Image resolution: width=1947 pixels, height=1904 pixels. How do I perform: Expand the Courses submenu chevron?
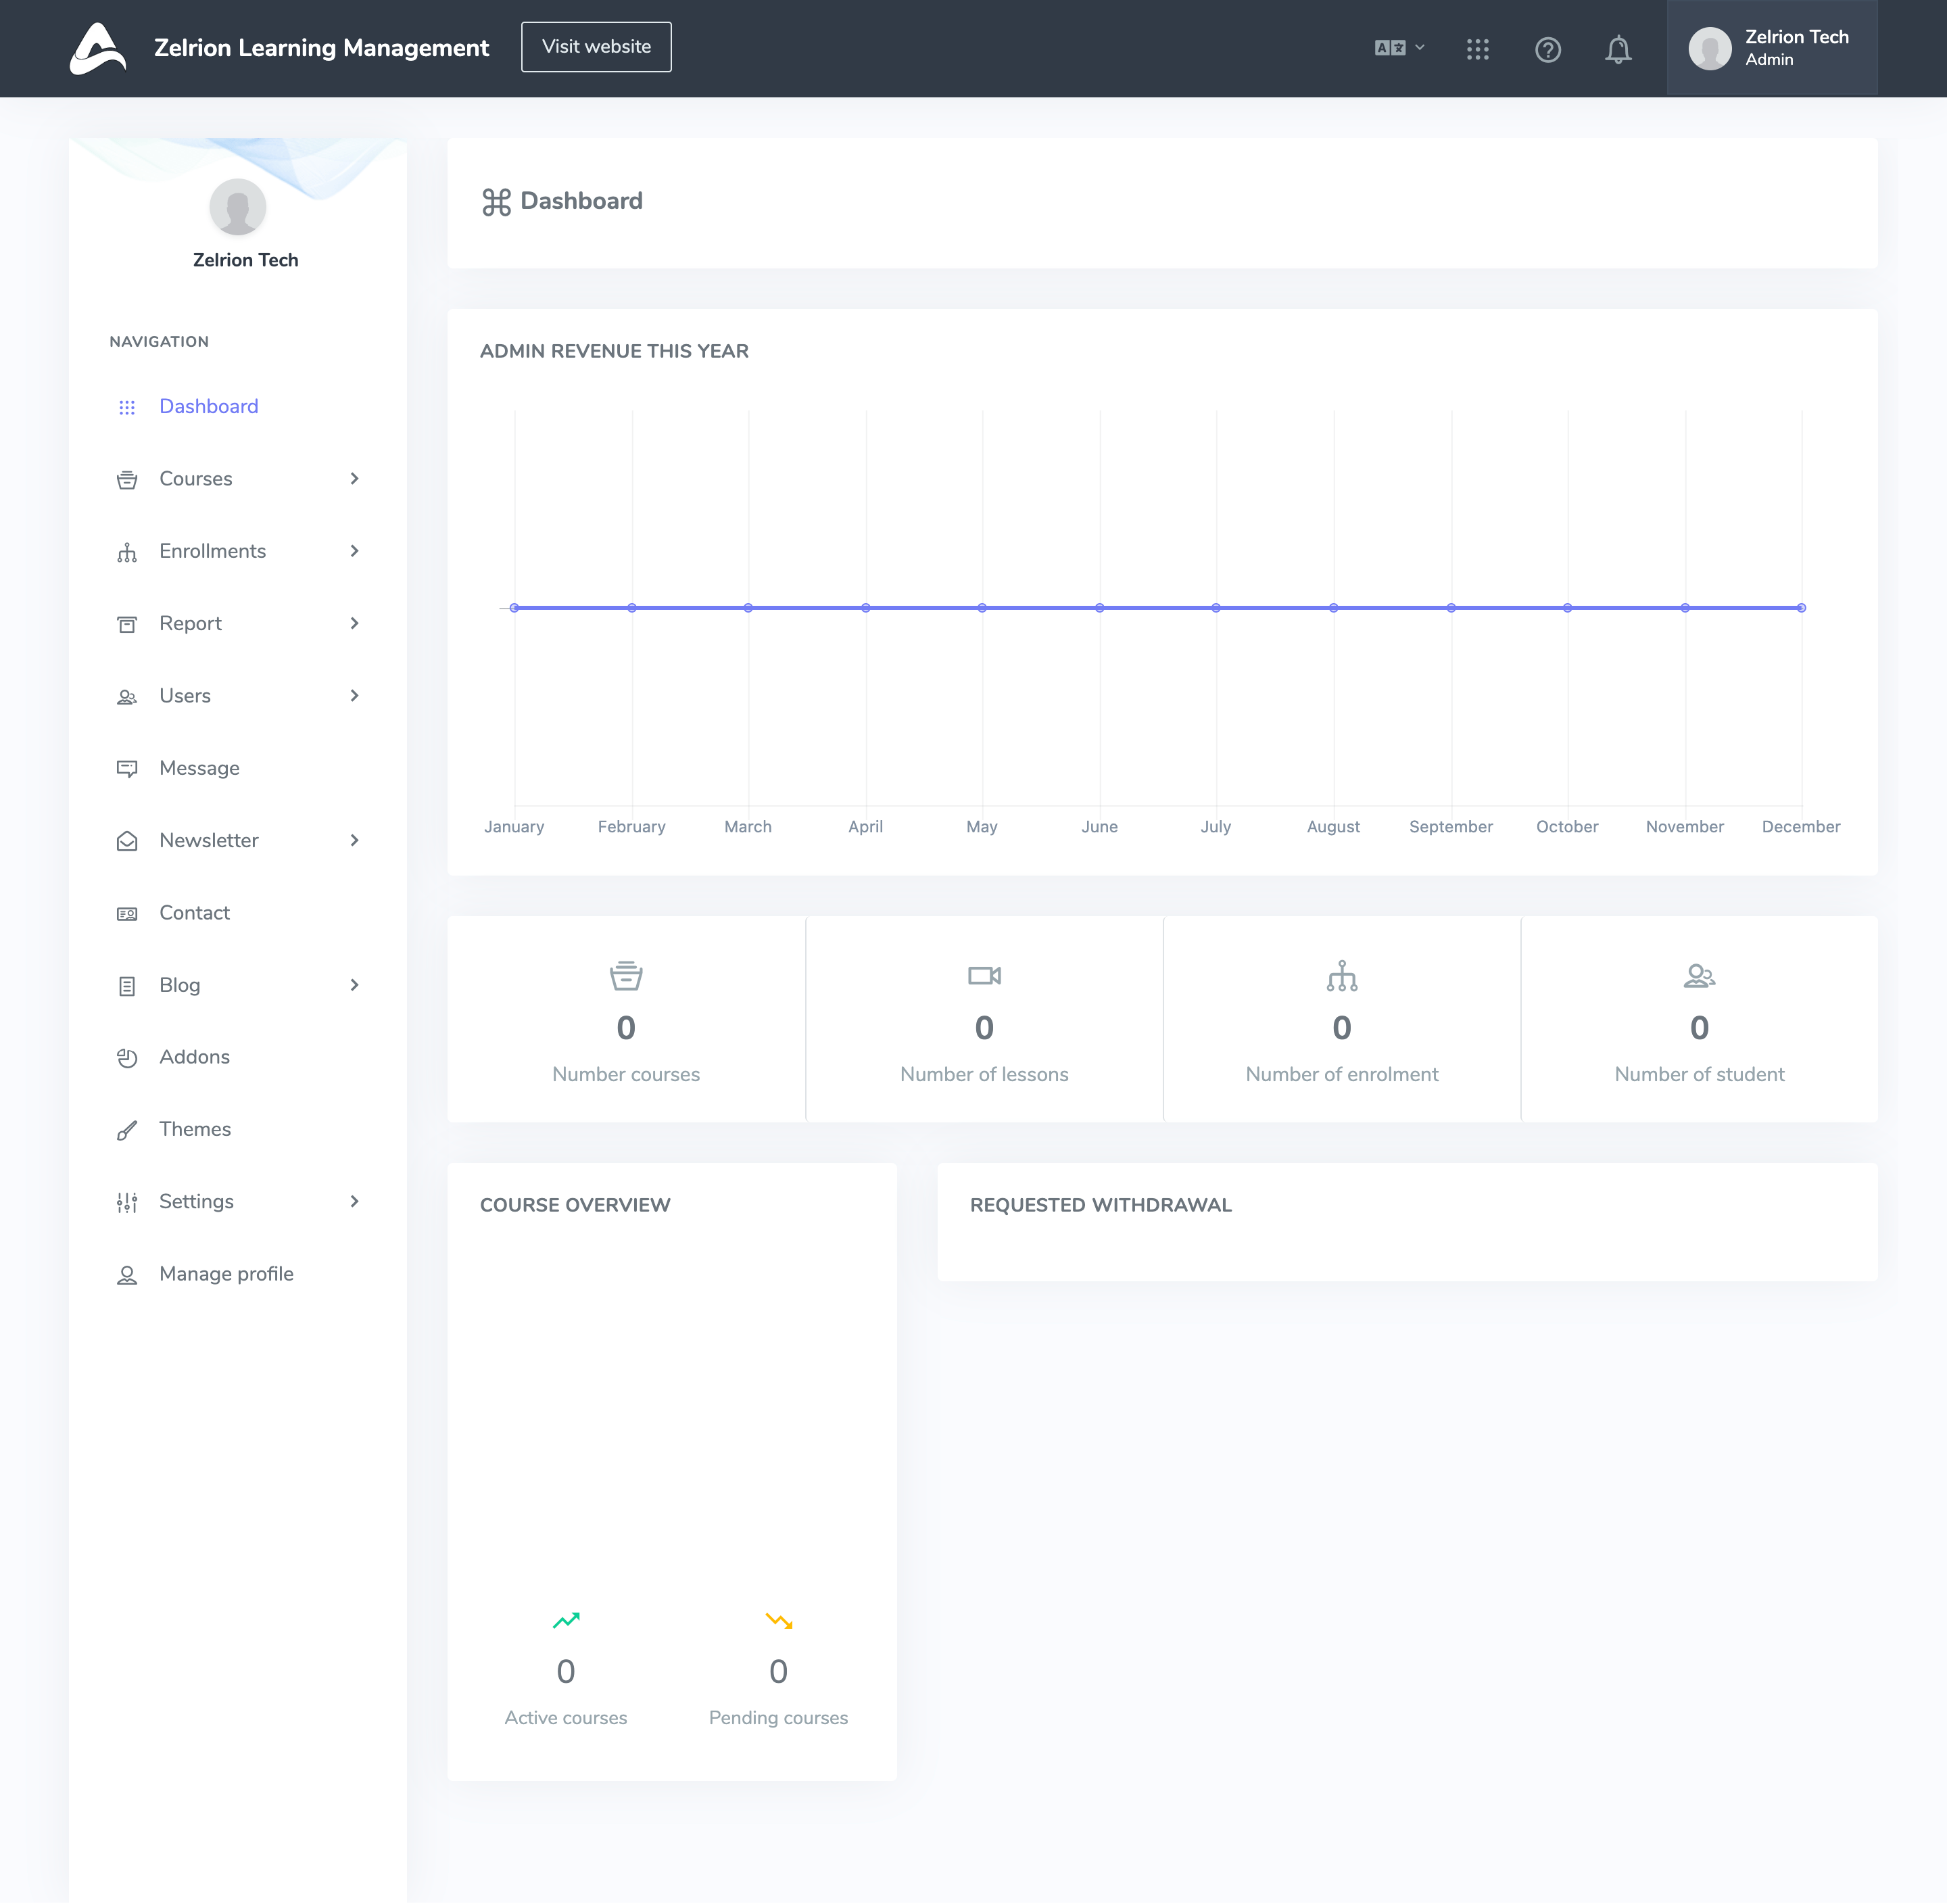pyautogui.click(x=354, y=479)
